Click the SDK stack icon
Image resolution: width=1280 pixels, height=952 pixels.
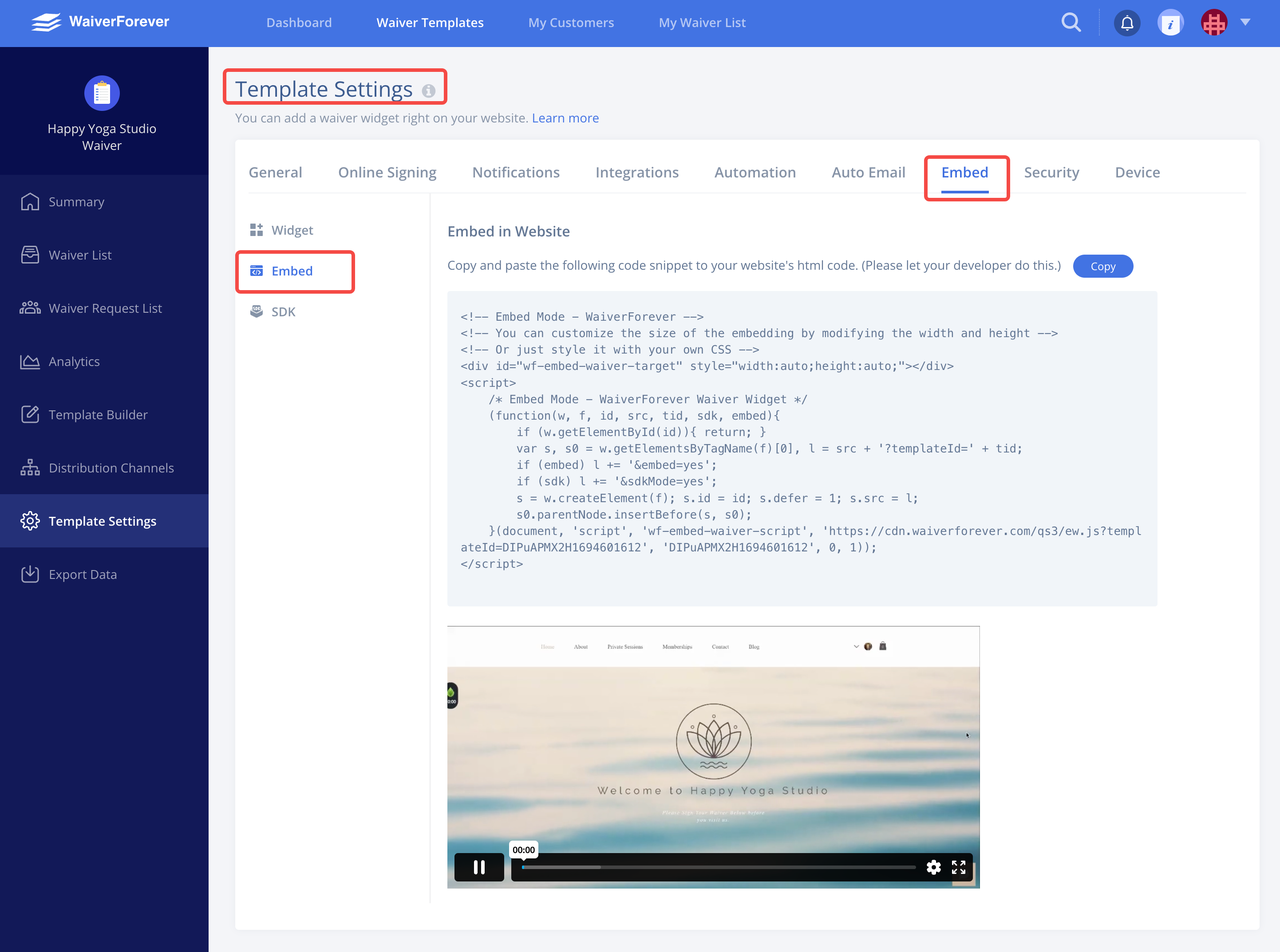(257, 312)
